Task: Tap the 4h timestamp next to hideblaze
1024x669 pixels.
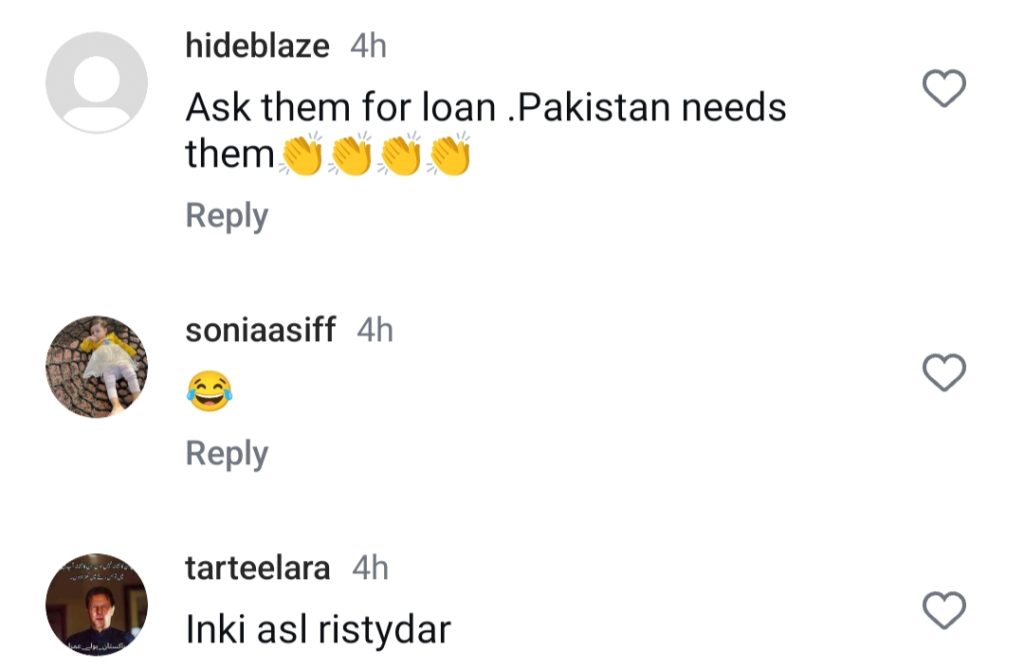Action: (368, 46)
